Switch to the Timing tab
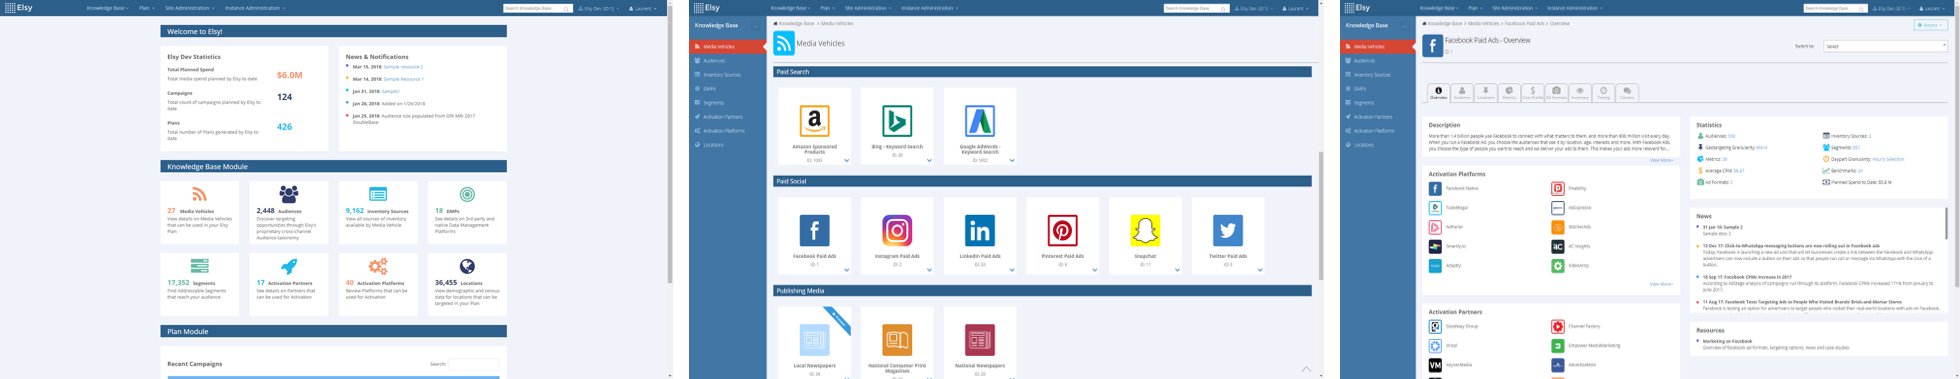This screenshot has width=1960, height=379. (1603, 93)
